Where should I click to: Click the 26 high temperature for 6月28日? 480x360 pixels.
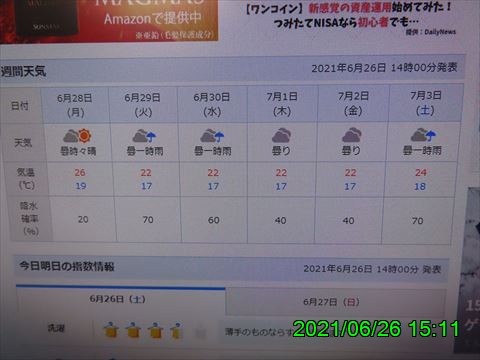80,172
